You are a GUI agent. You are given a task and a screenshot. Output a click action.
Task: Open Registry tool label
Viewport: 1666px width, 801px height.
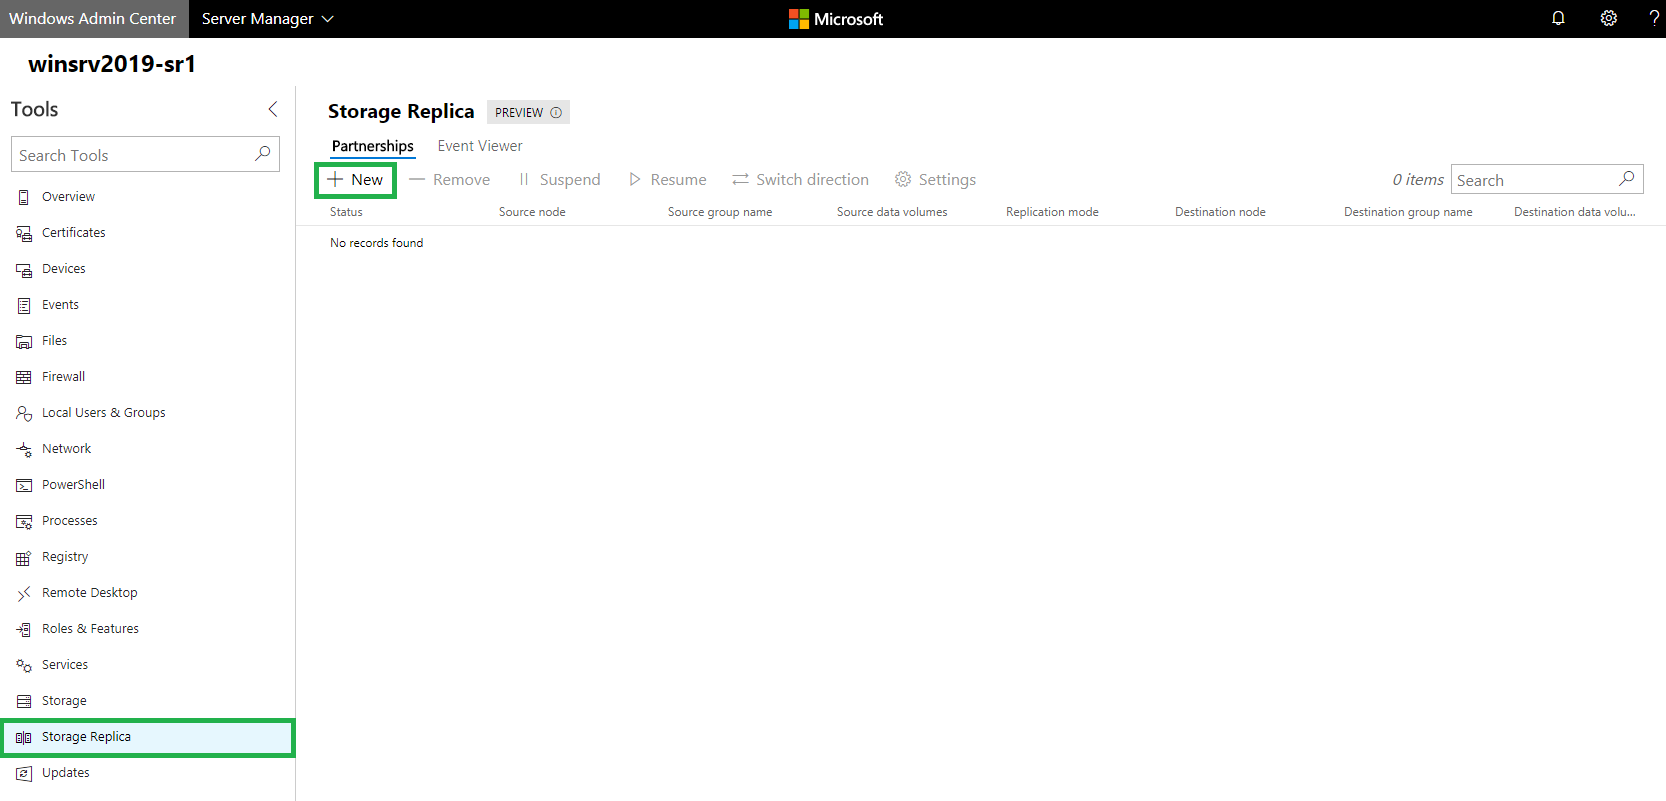click(x=65, y=557)
